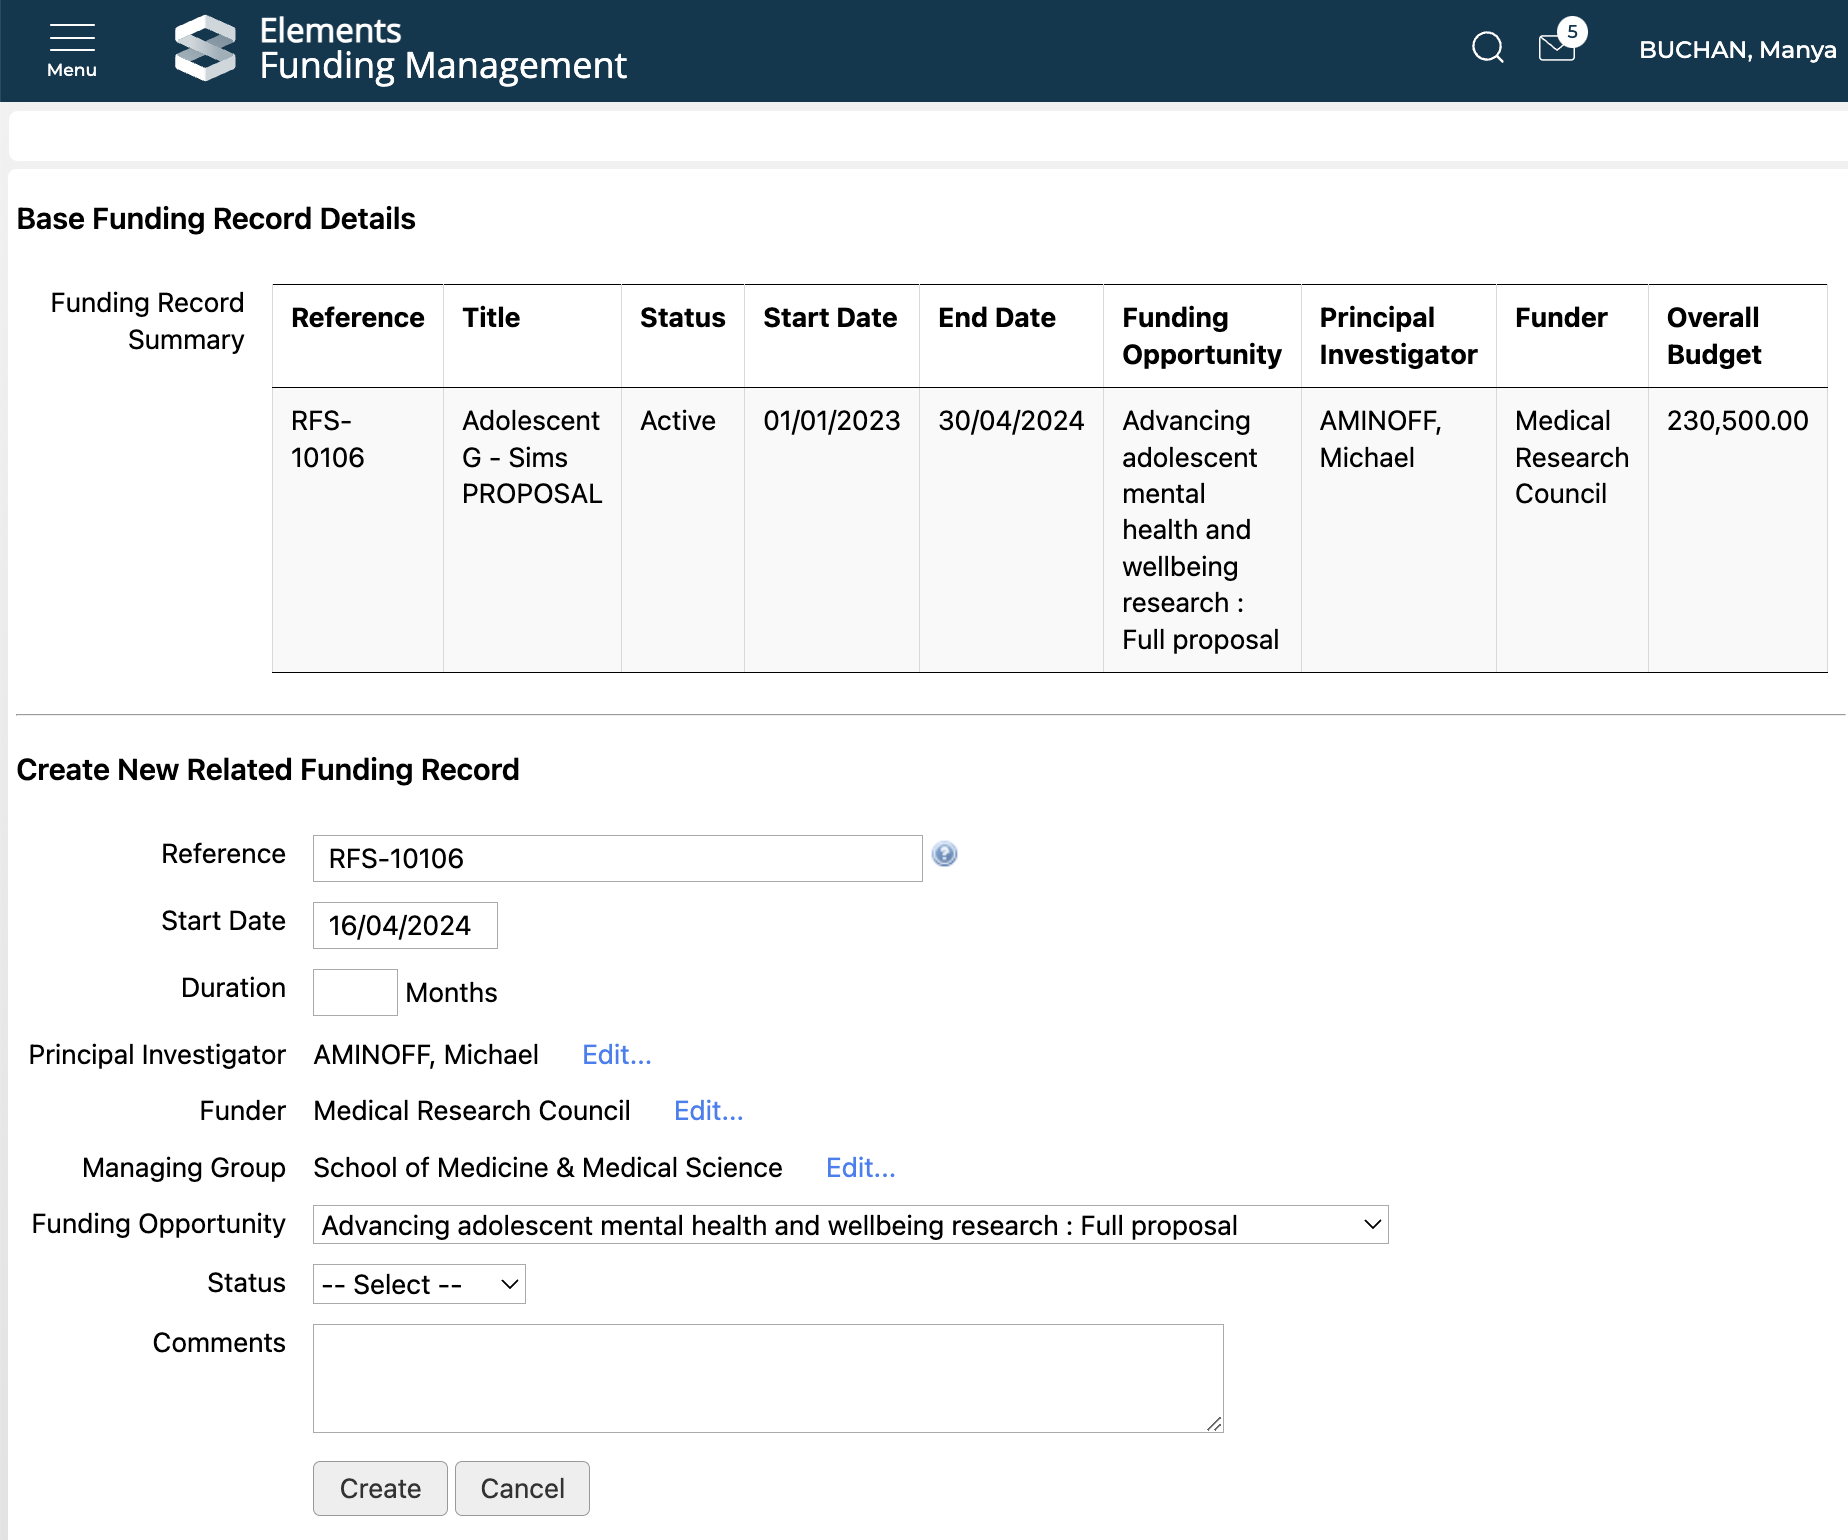Focus the Reference input field
This screenshot has width=1848, height=1540.
pyautogui.click(x=617, y=859)
